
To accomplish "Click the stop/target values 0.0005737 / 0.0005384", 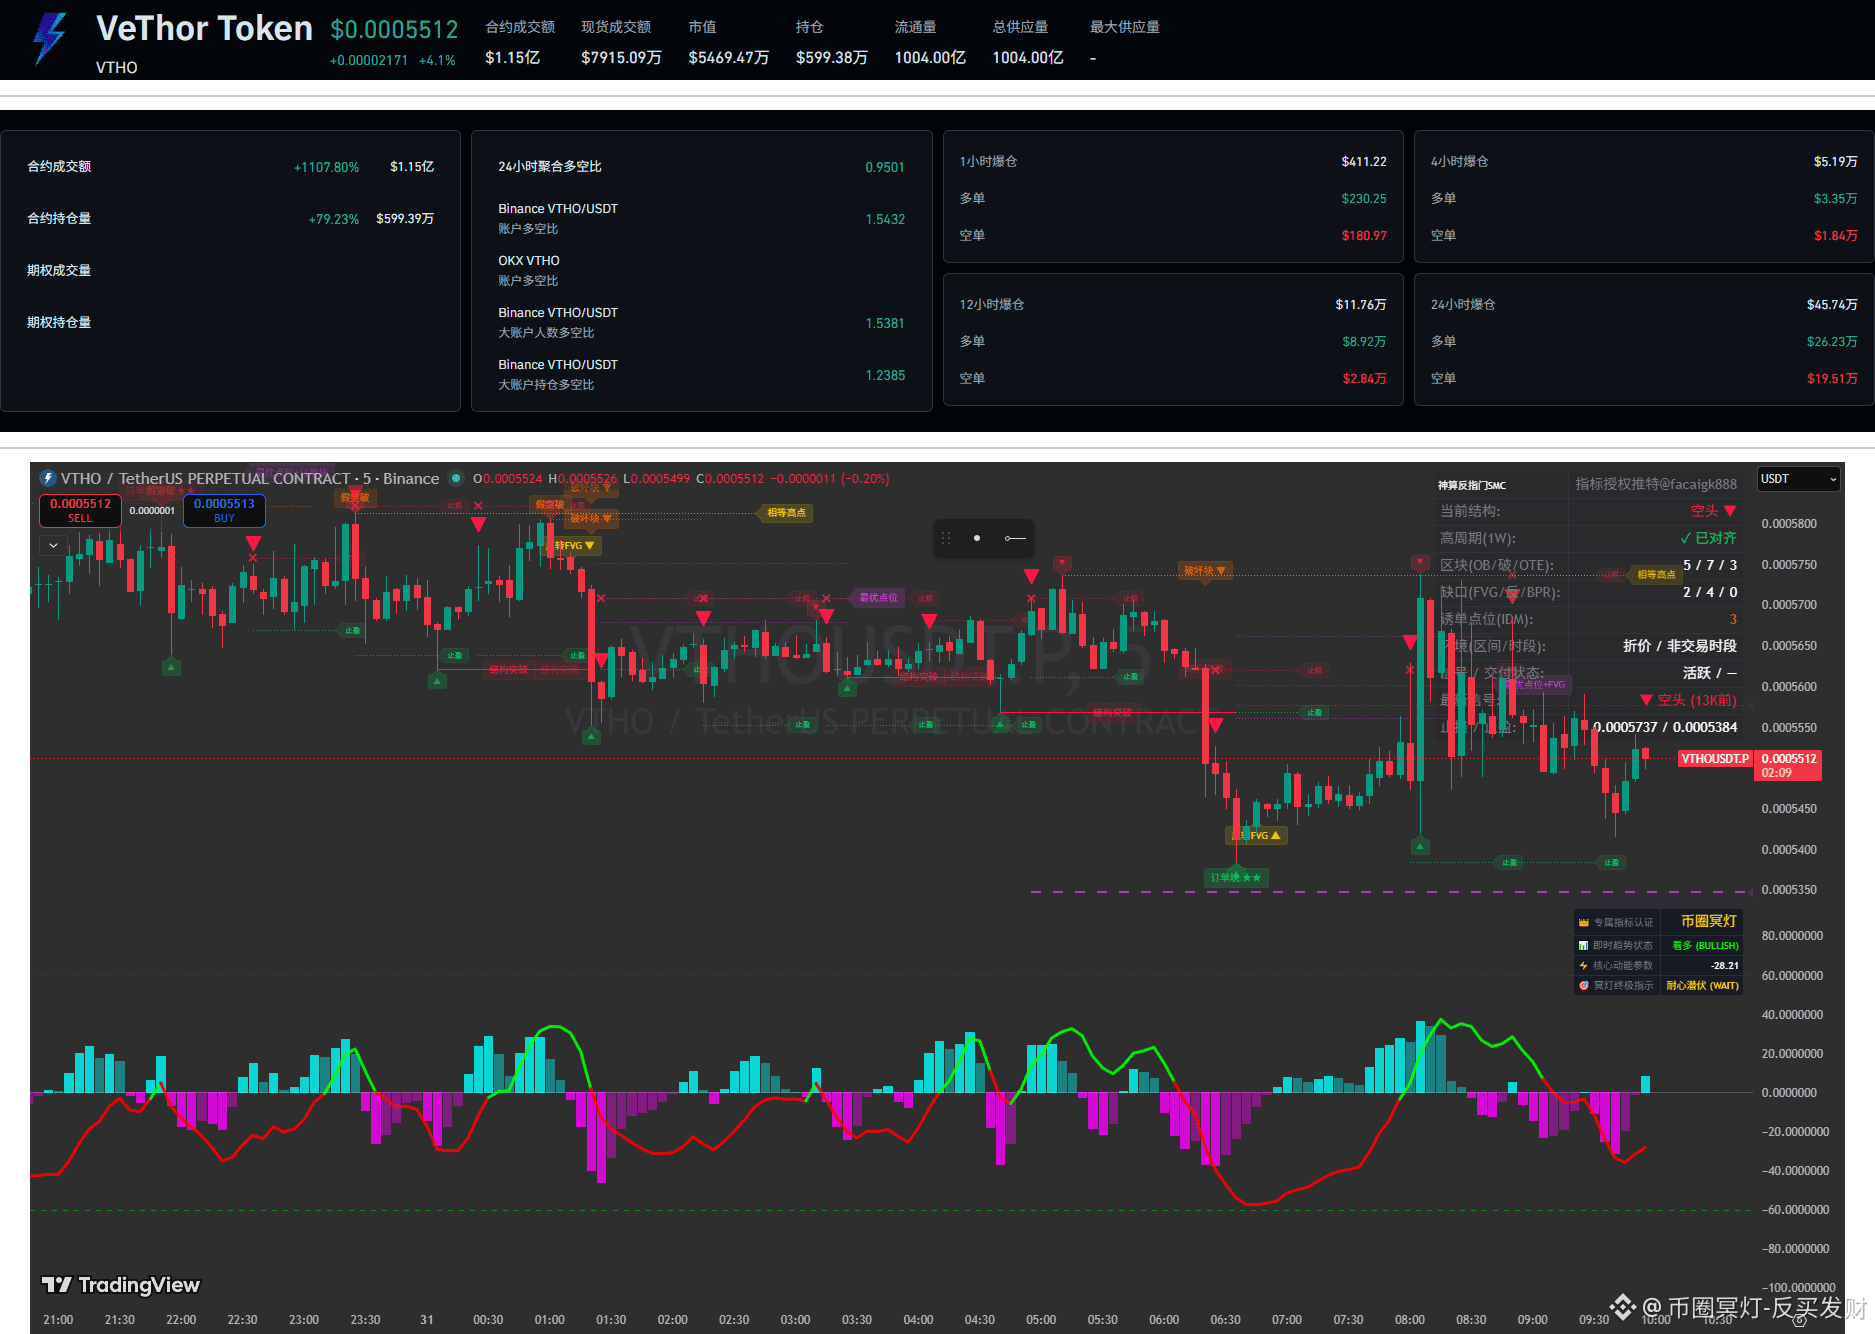I will coord(1665,727).
